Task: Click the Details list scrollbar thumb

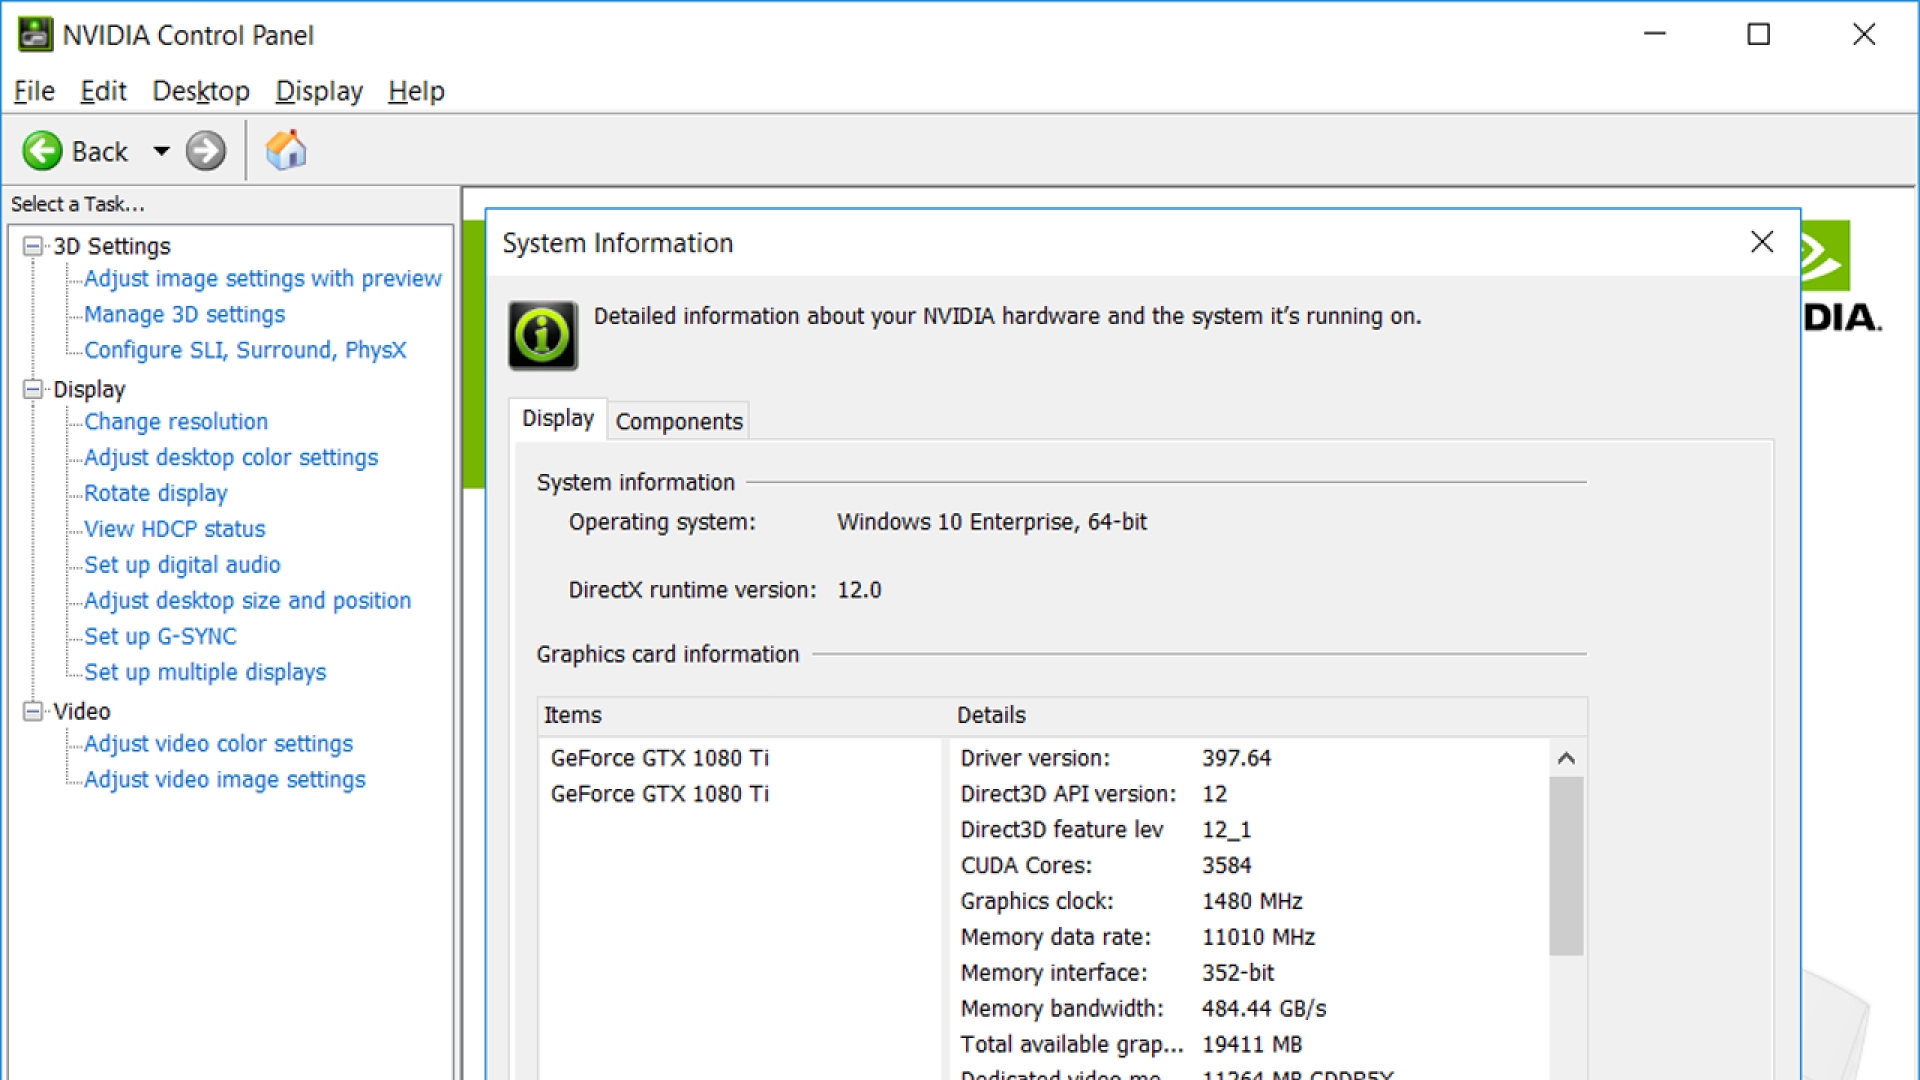Action: click(x=1566, y=866)
